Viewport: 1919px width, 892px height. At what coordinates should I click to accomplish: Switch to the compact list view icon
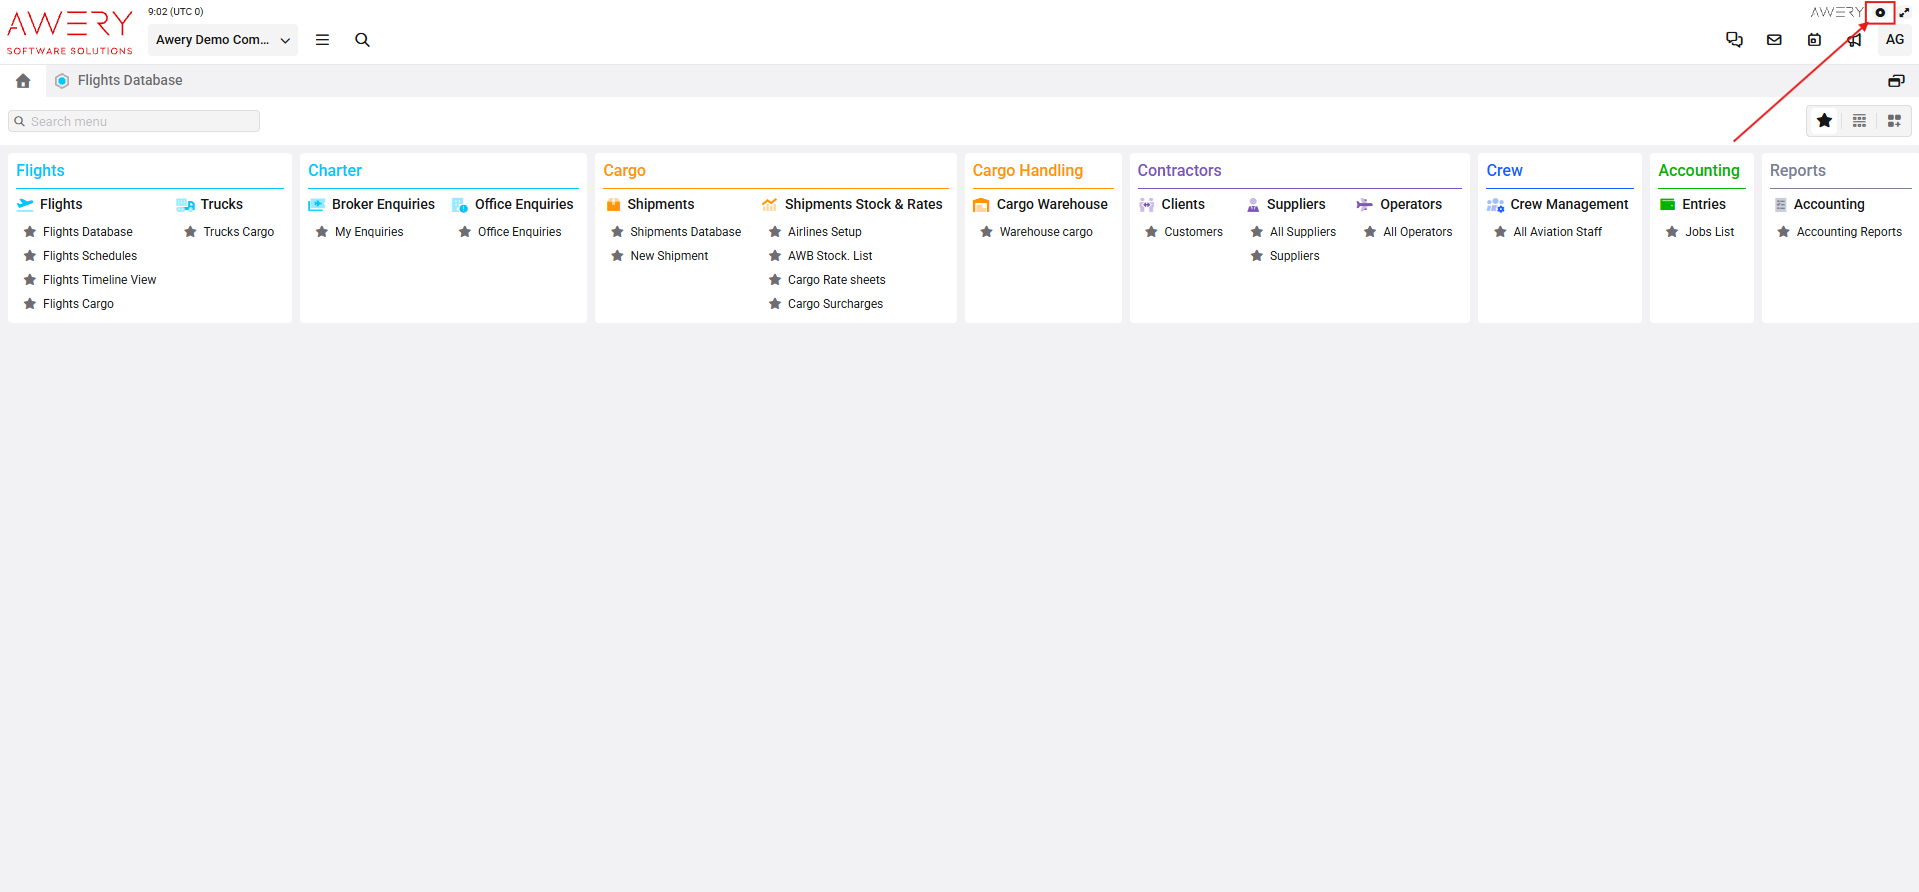tap(1859, 121)
